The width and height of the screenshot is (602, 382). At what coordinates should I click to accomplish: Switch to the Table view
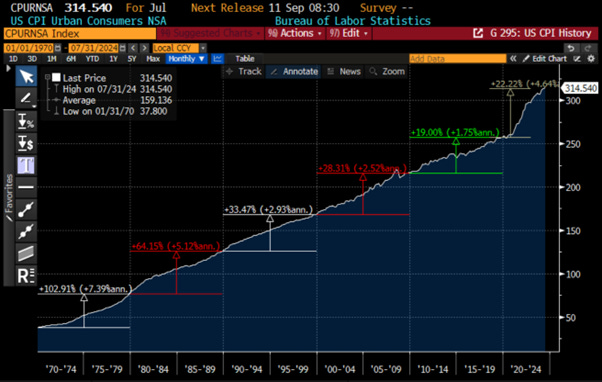245,59
